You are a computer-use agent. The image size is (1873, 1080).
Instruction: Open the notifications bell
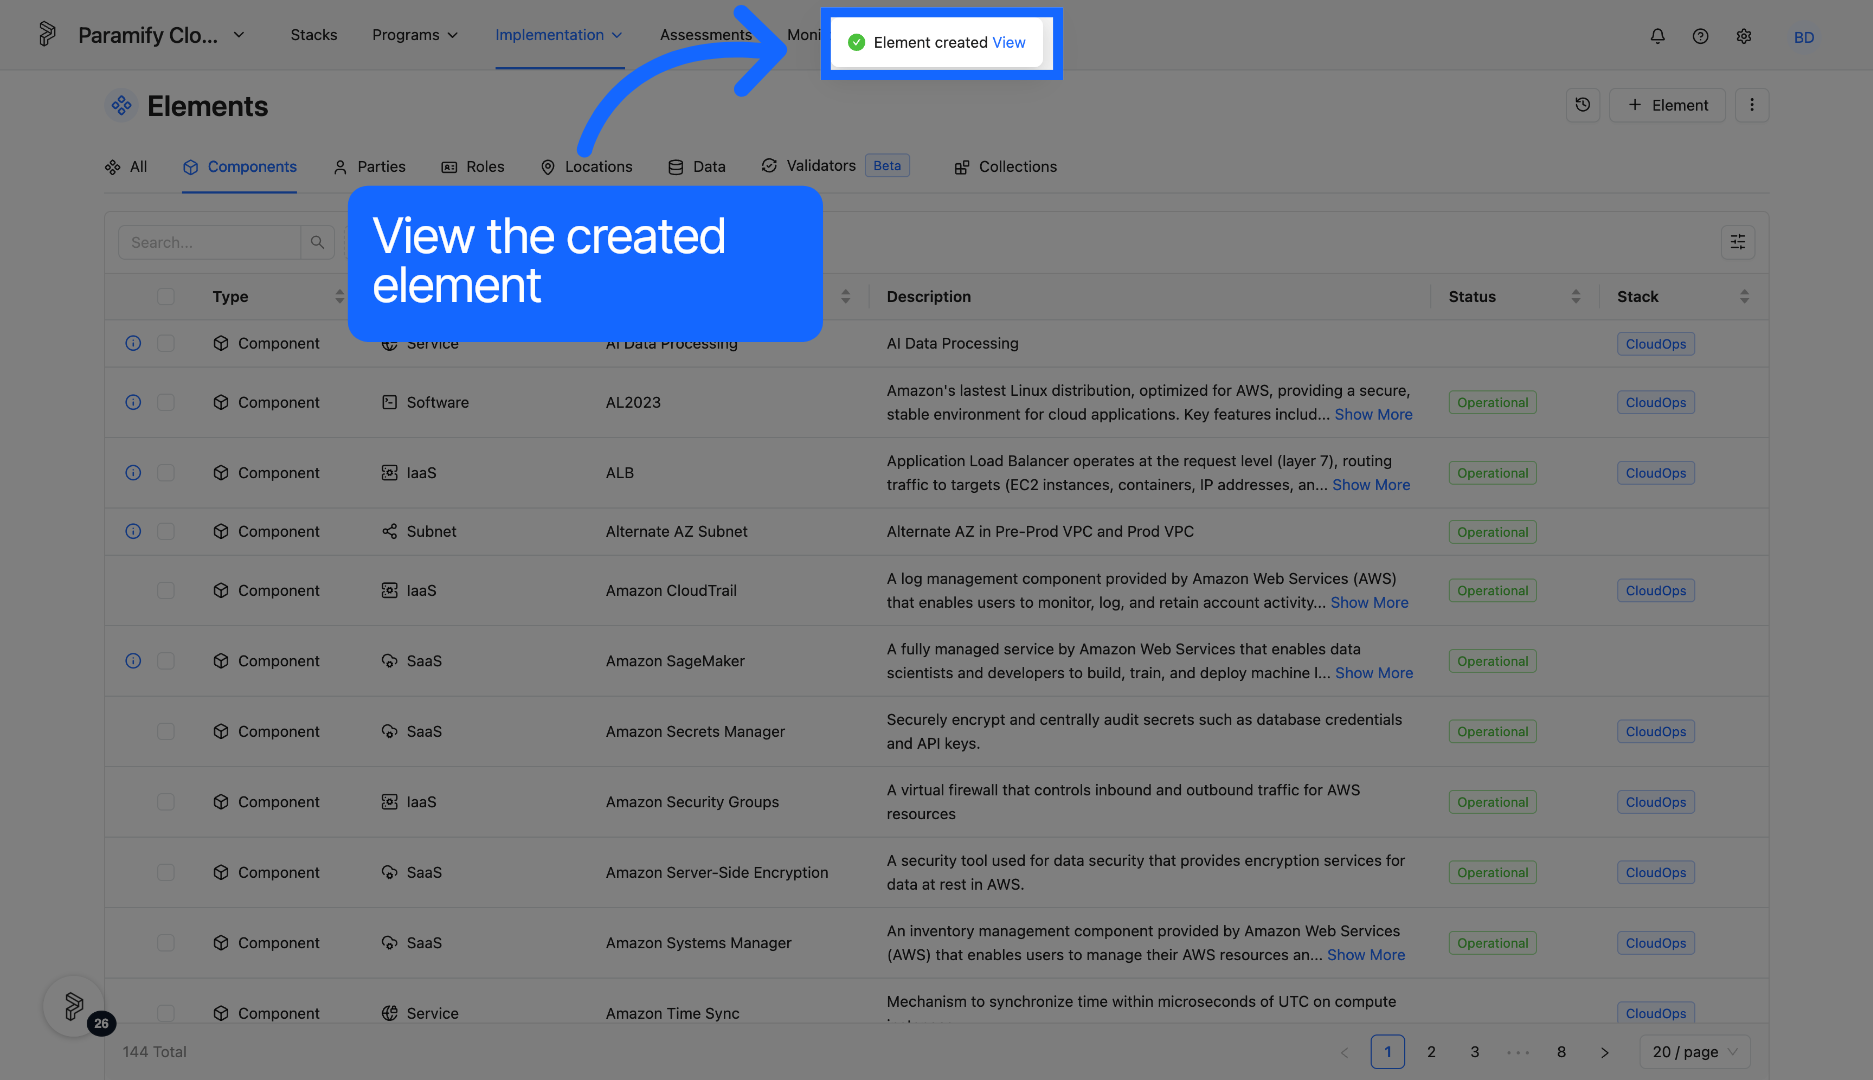[1657, 36]
